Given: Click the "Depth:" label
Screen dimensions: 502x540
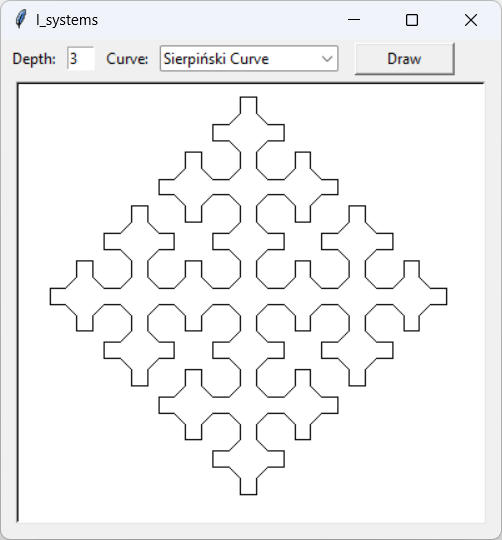Looking at the screenshot, I should pyautogui.click(x=34, y=59).
